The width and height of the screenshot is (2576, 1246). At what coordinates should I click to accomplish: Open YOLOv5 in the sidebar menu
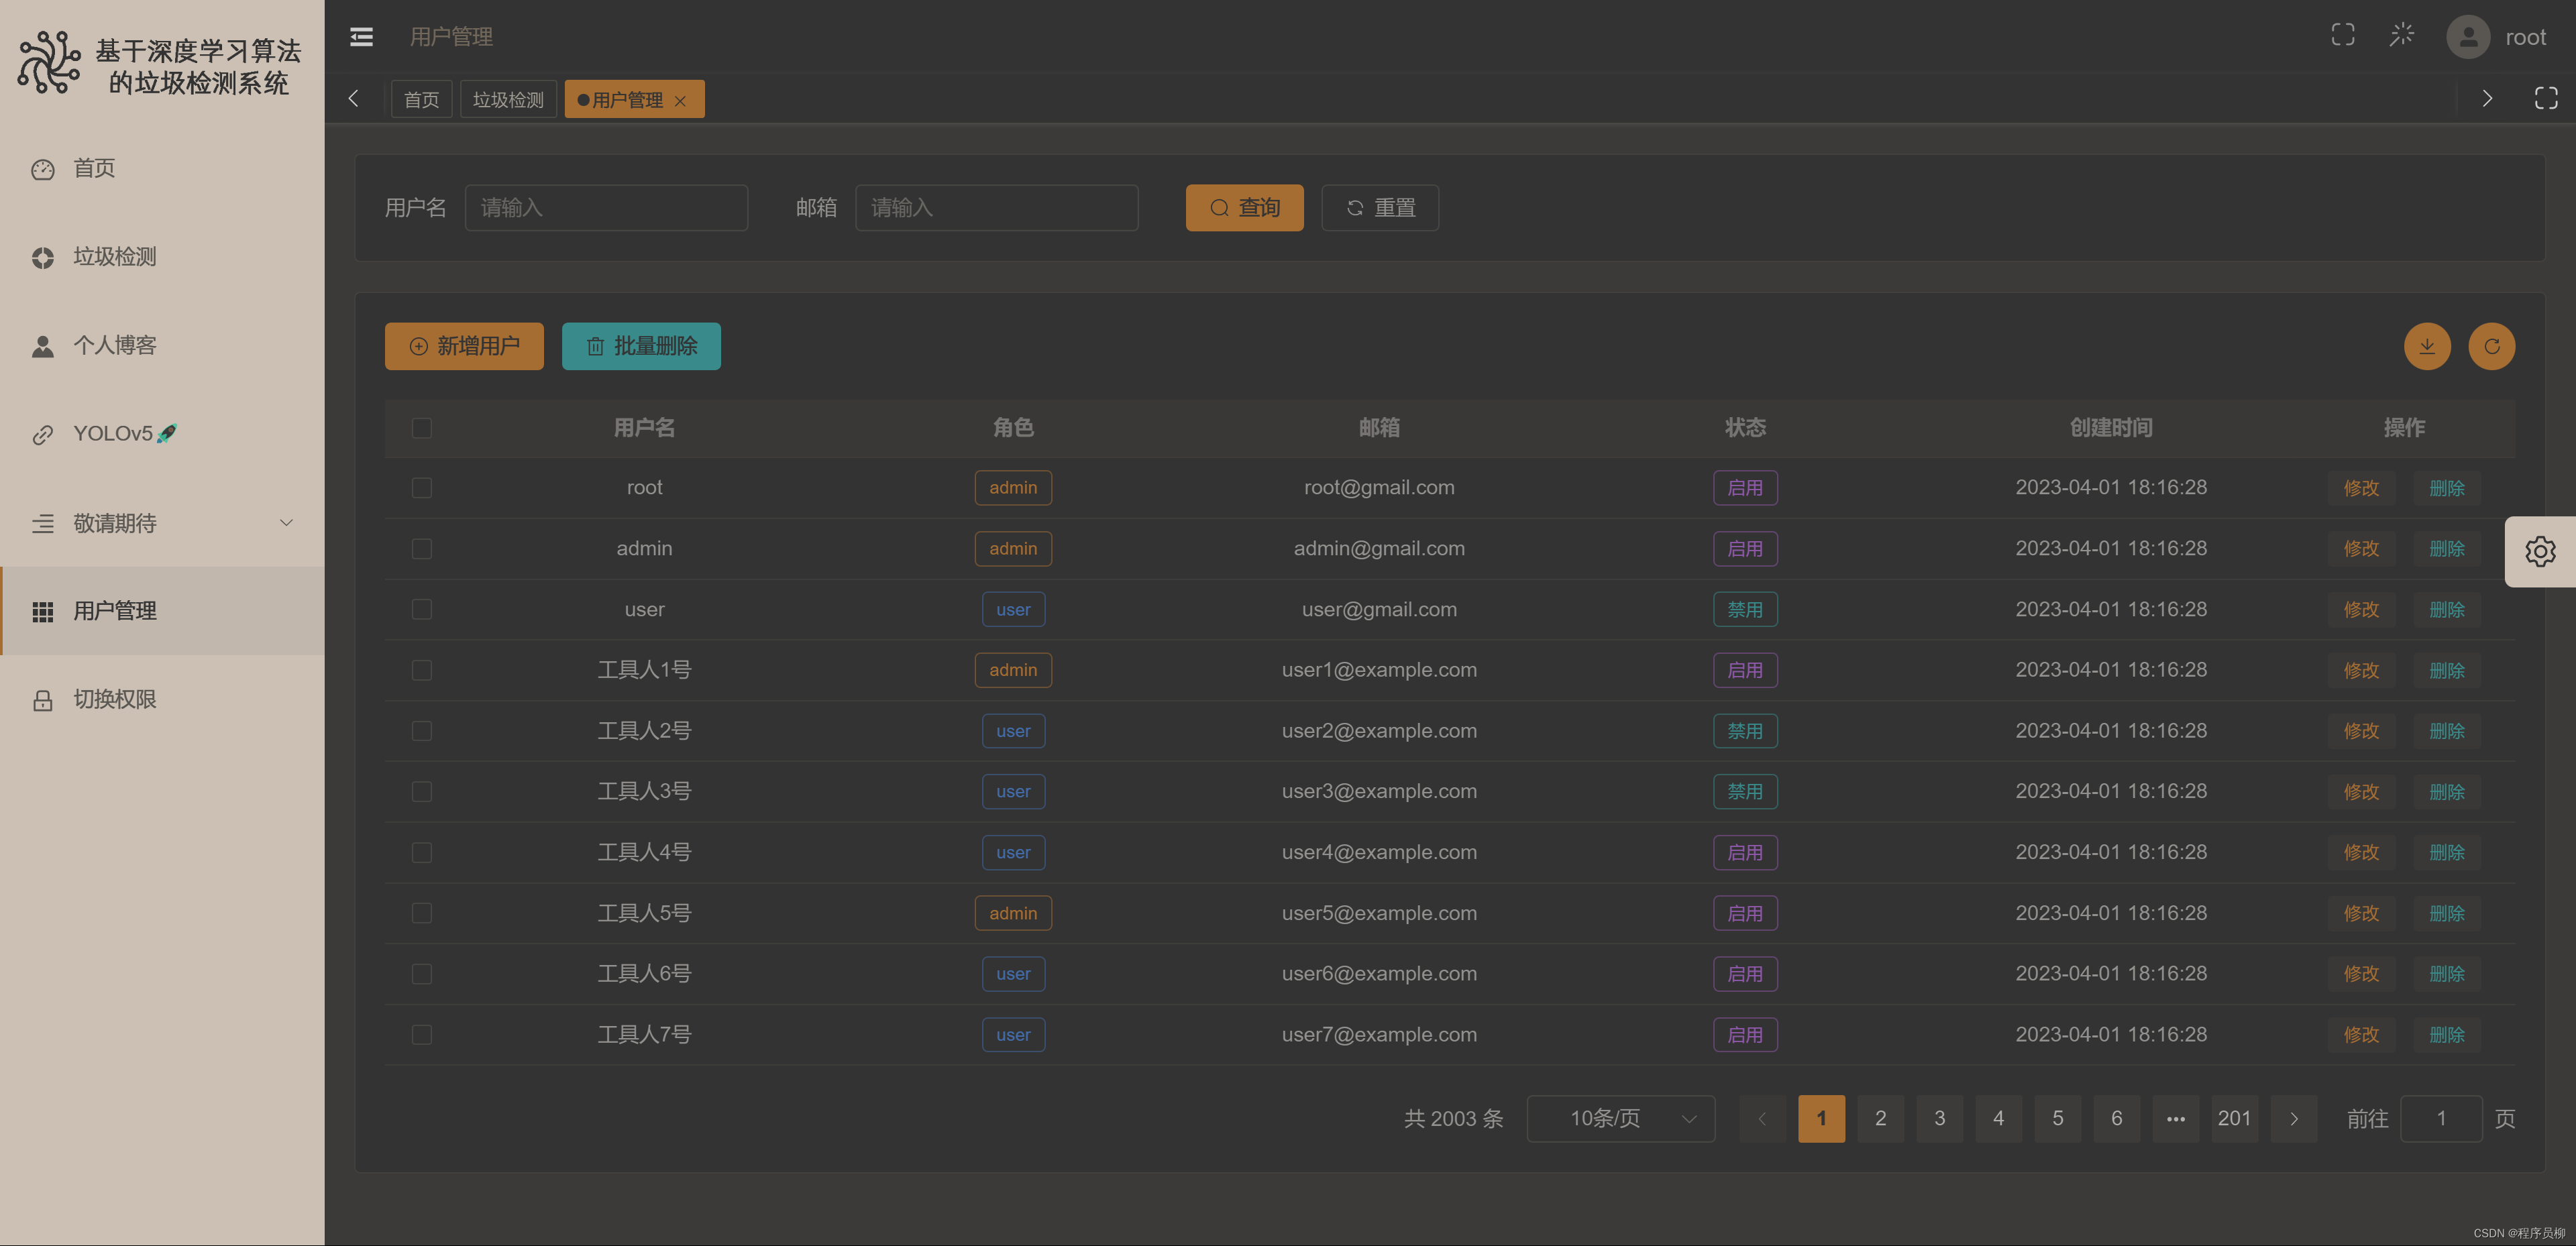click(x=162, y=434)
